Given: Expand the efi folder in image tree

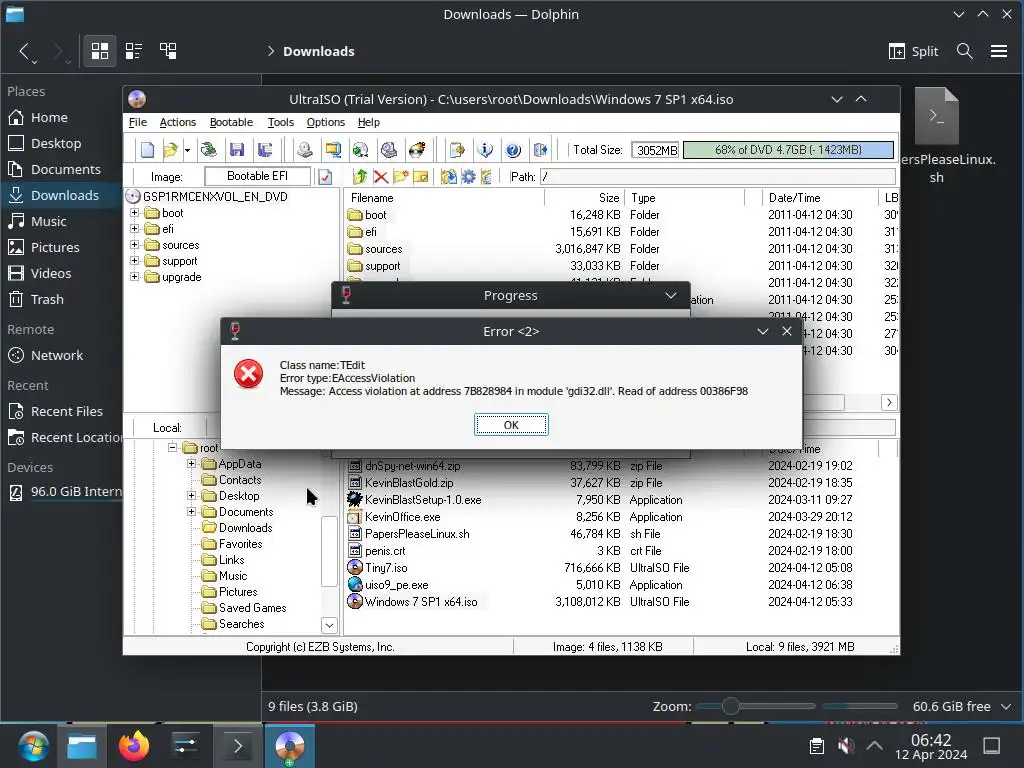Looking at the screenshot, I should 134,229.
